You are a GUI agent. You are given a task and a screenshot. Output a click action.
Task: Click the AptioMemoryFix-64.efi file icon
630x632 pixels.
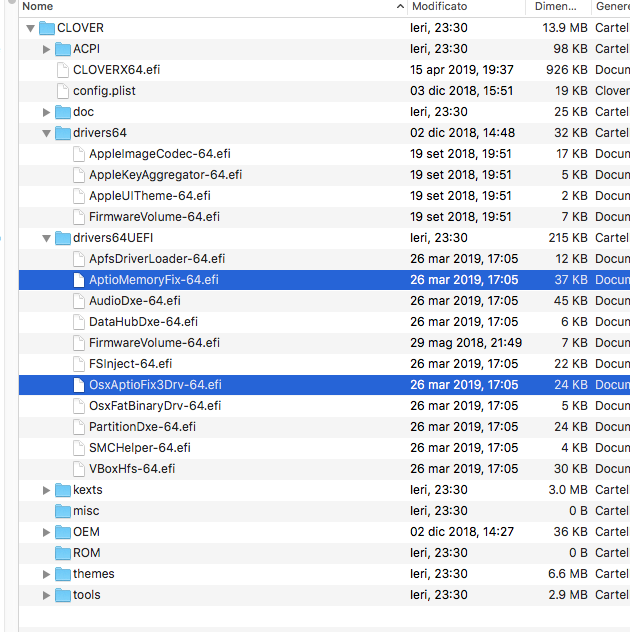click(79, 280)
